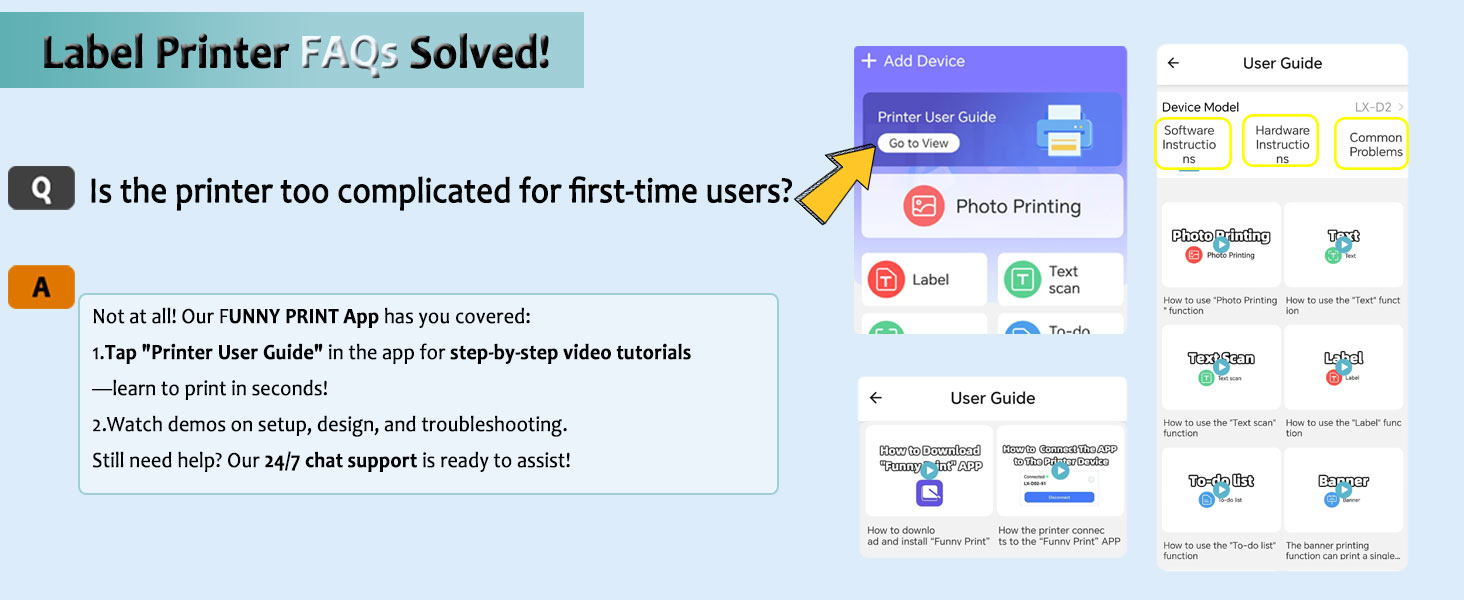The image size is (1464, 600).
Task: Select 'How to use the "Text" function' caption
Action: pos(1343,305)
